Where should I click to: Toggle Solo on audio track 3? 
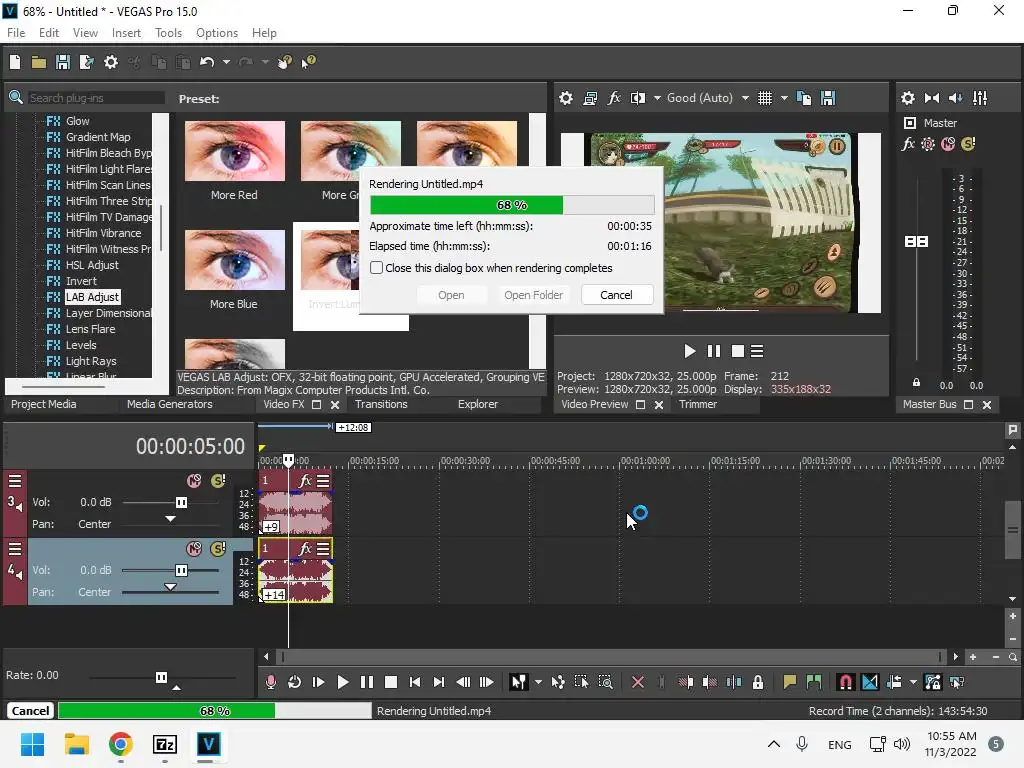218,481
